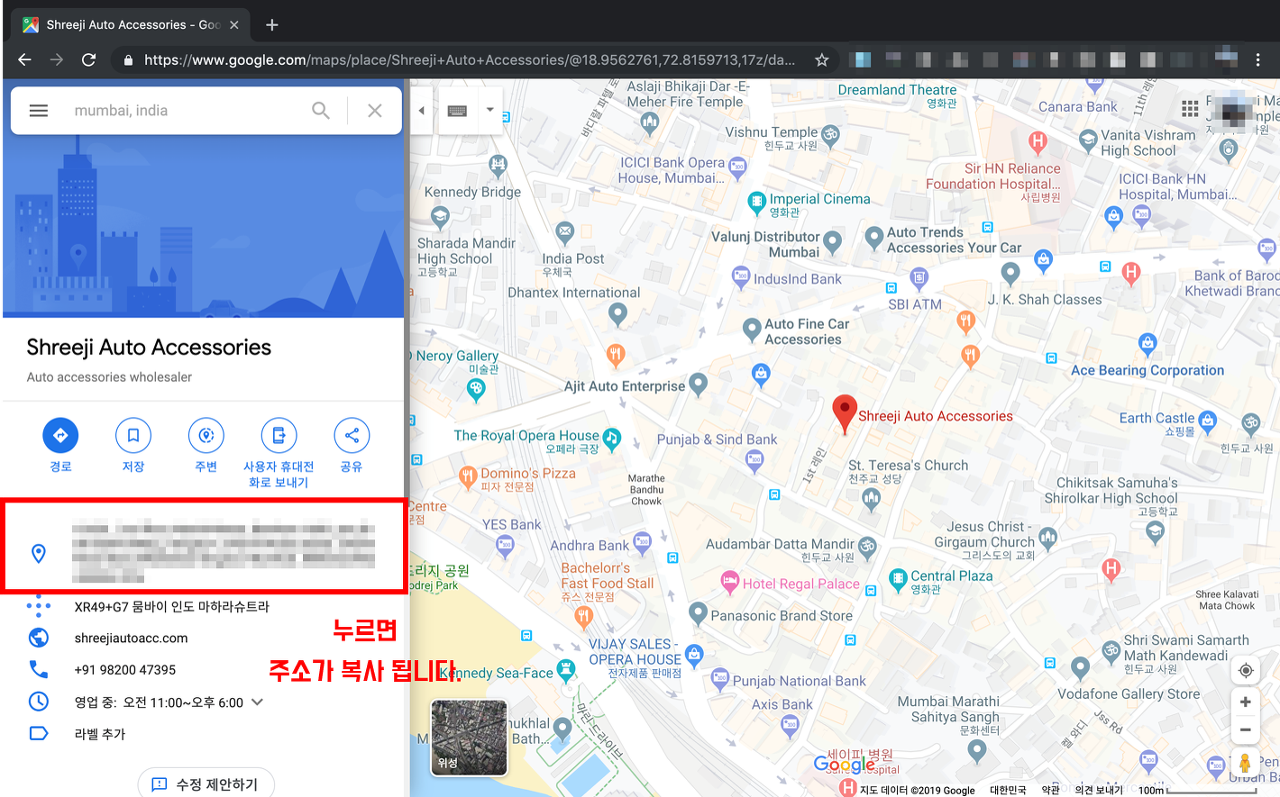Expand the opening hours chevron
Viewport: 1280px width, 797px height.
(257, 702)
